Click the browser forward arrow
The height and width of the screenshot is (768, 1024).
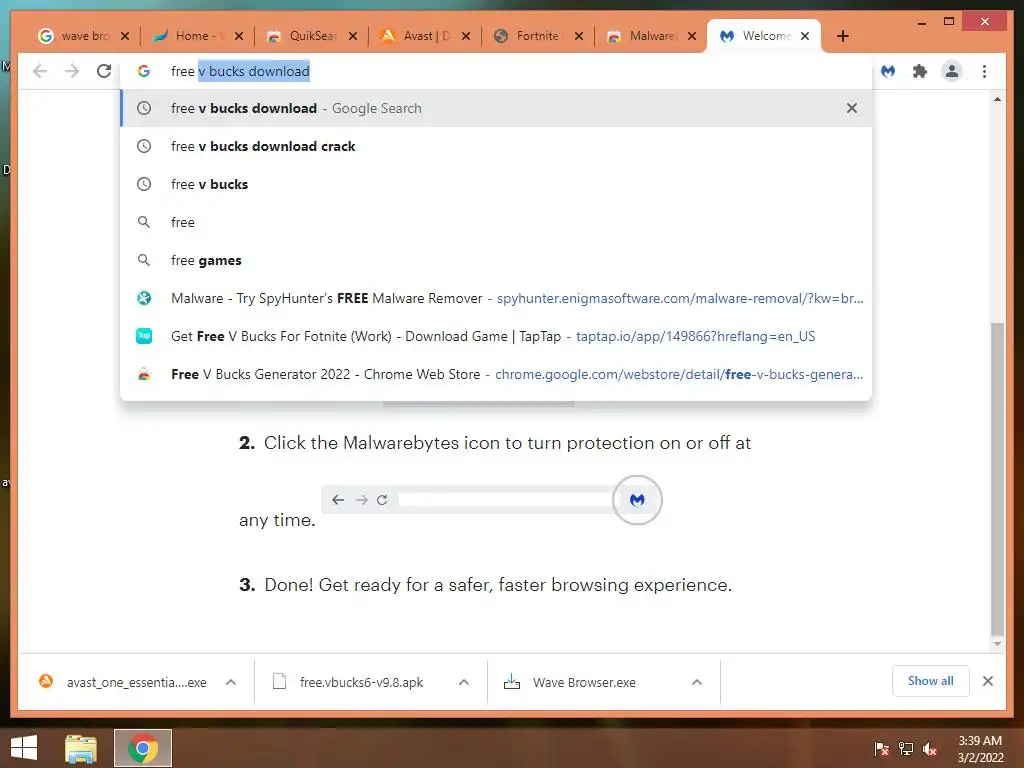72,71
